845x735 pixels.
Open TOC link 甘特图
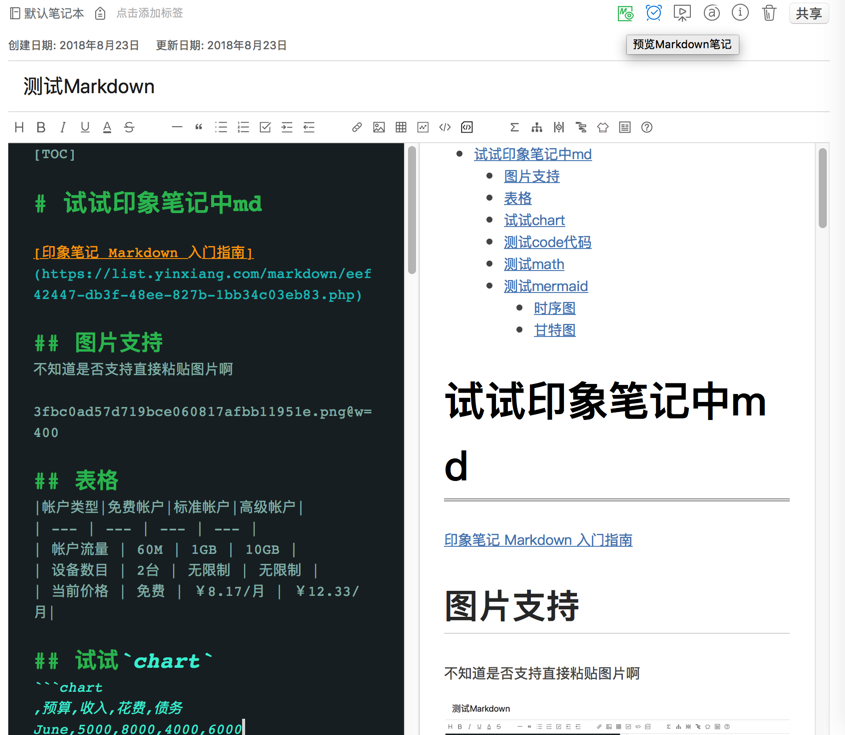pos(555,330)
